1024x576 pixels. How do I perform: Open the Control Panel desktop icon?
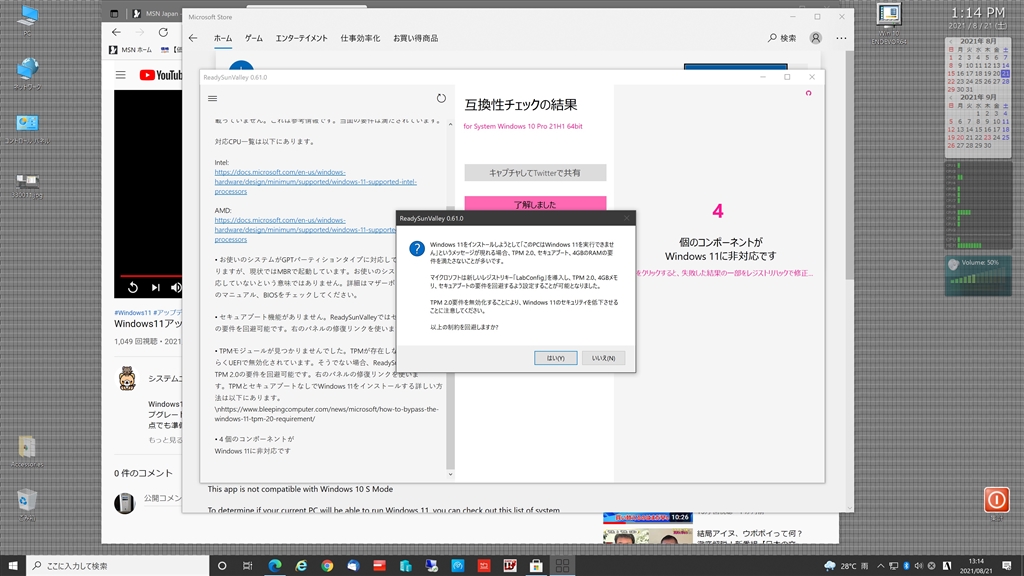click(27, 128)
